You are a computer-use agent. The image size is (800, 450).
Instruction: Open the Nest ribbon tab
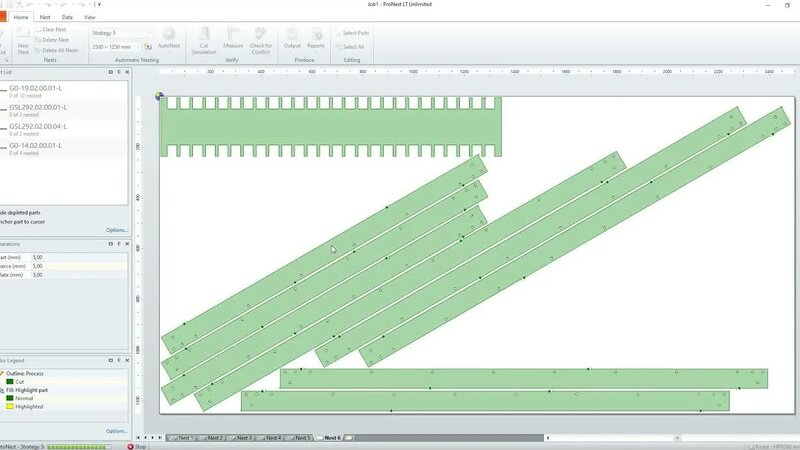tap(45, 17)
